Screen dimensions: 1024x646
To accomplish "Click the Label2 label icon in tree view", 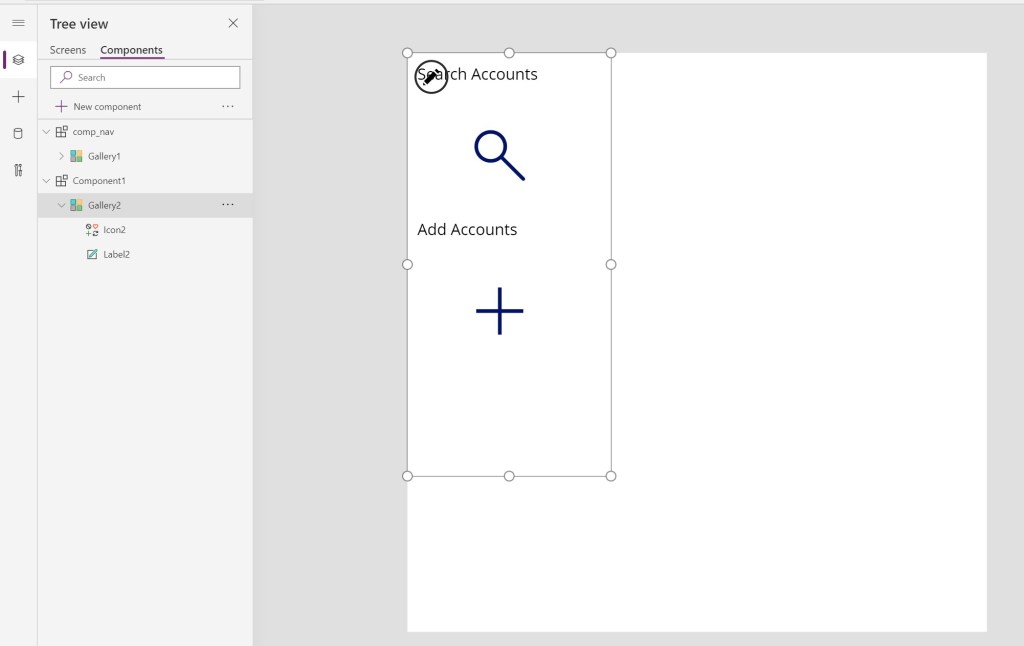I will 91,254.
